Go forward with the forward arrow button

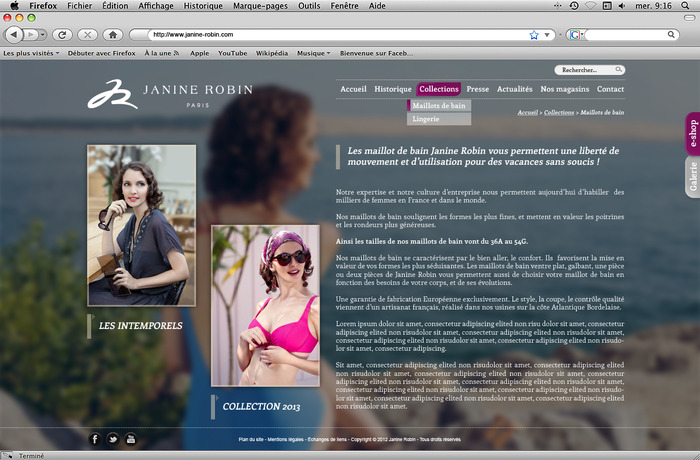pyautogui.click(x=31, y=34)
